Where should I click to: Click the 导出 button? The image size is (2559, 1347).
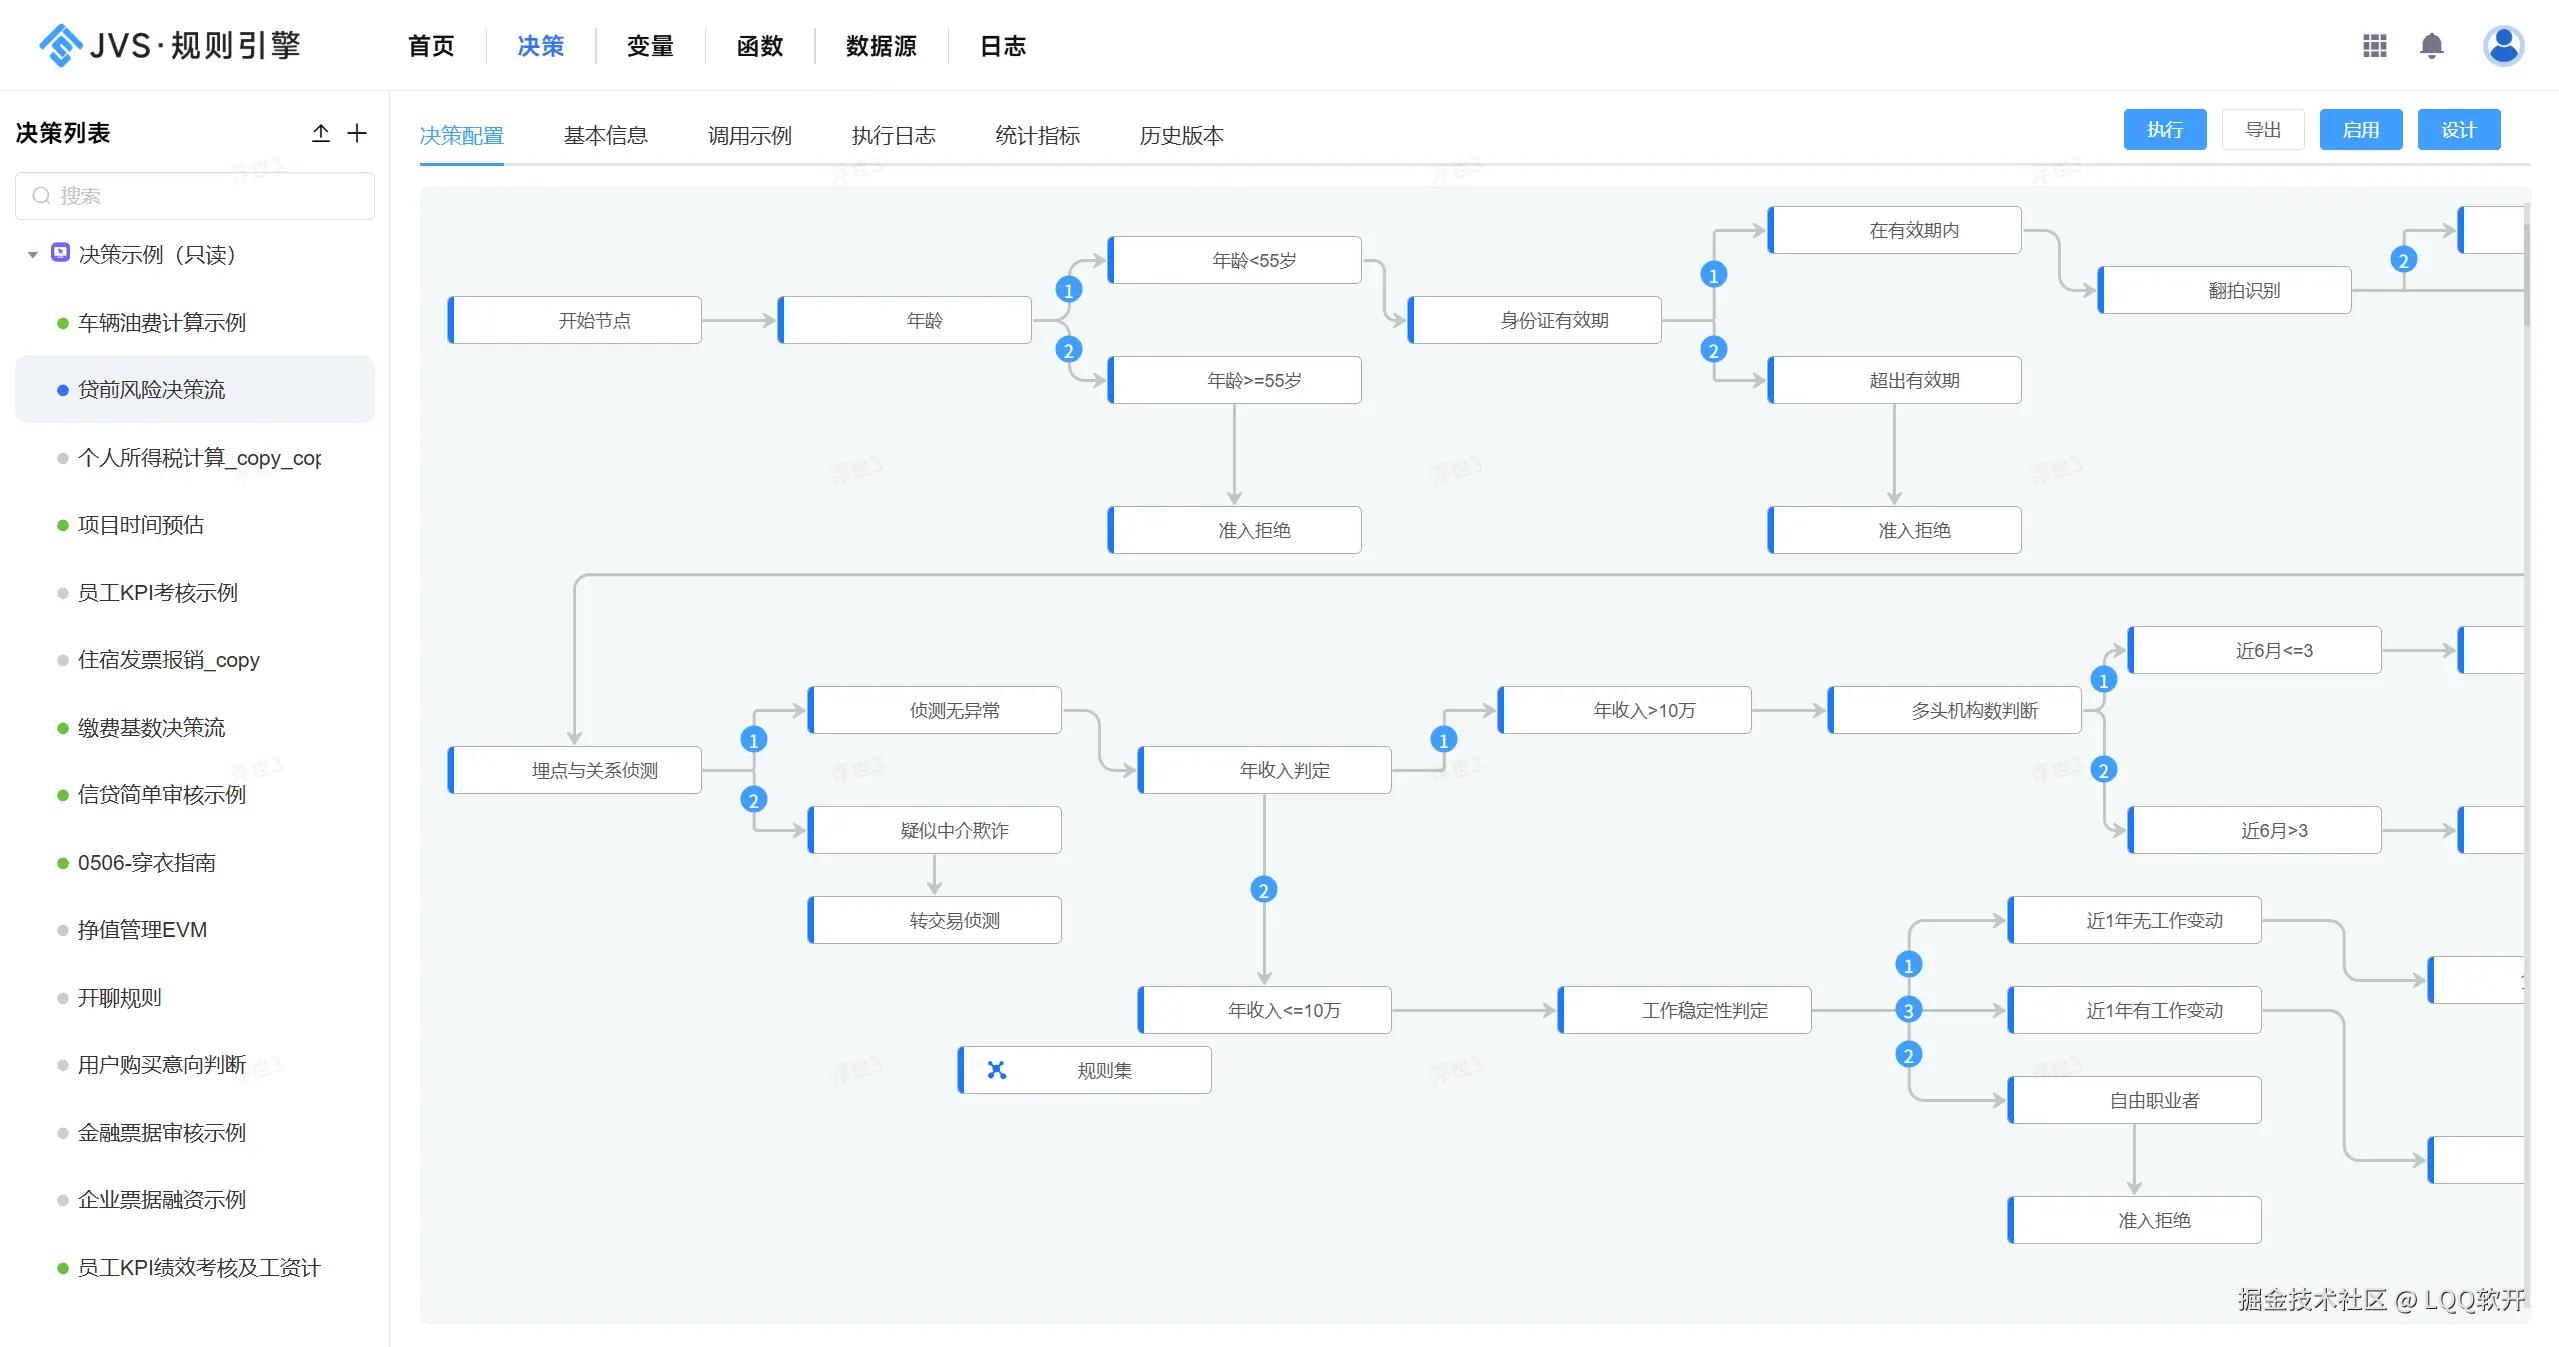tap(2262, 130)
